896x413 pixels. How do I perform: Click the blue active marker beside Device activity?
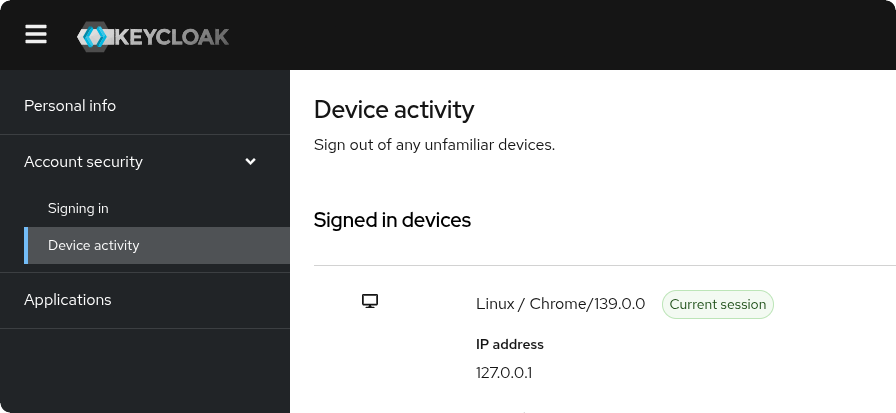pyautogui.click(x=26, y=246)
